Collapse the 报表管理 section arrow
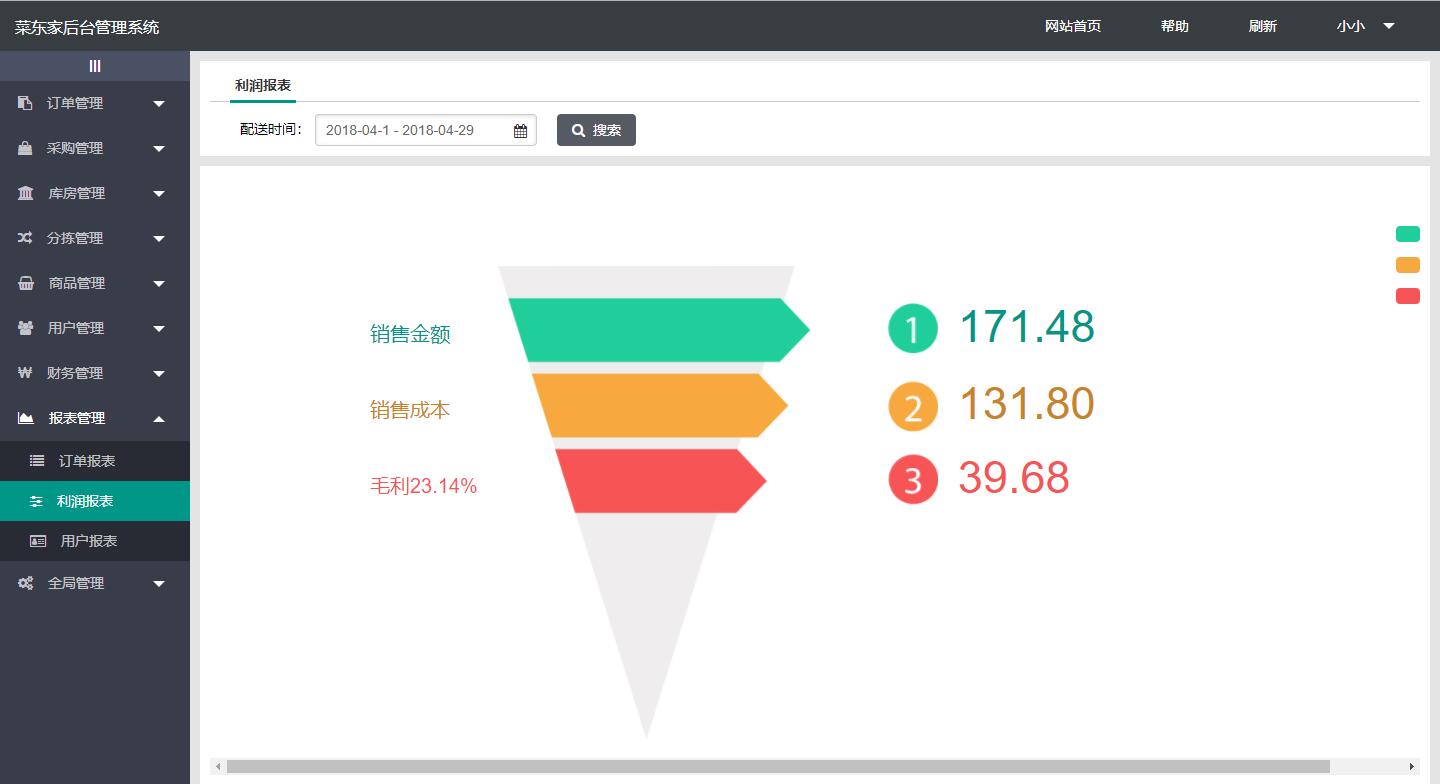 159,418
